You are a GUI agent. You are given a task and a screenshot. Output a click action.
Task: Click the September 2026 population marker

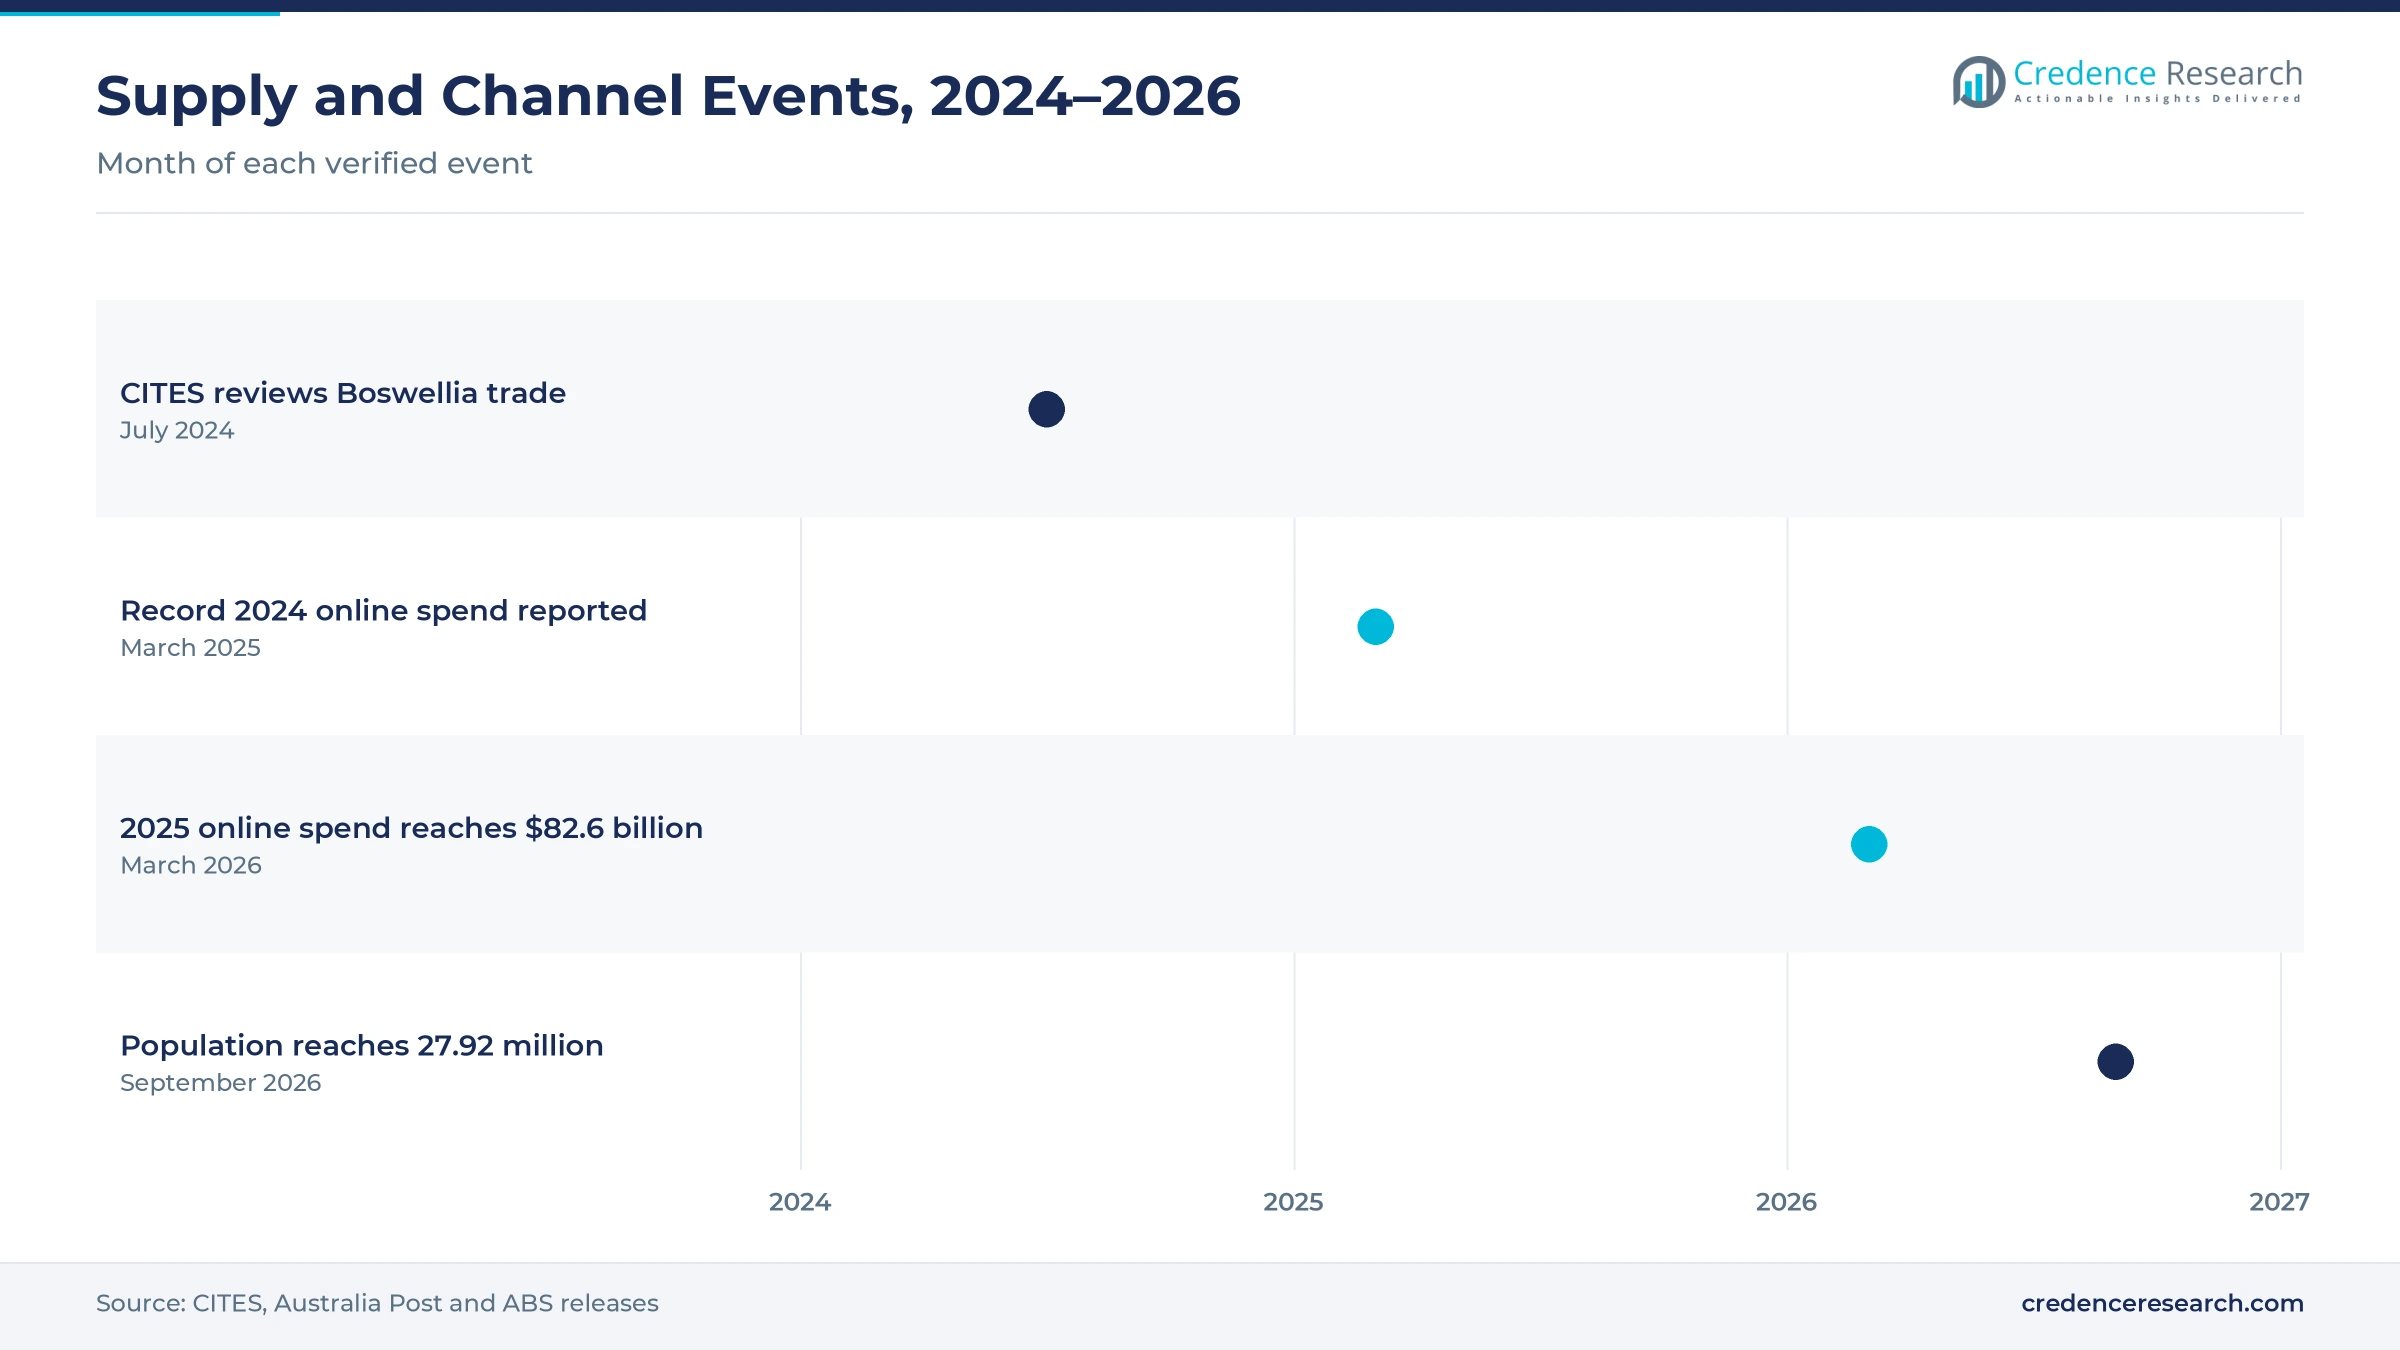point(2115,1062)
